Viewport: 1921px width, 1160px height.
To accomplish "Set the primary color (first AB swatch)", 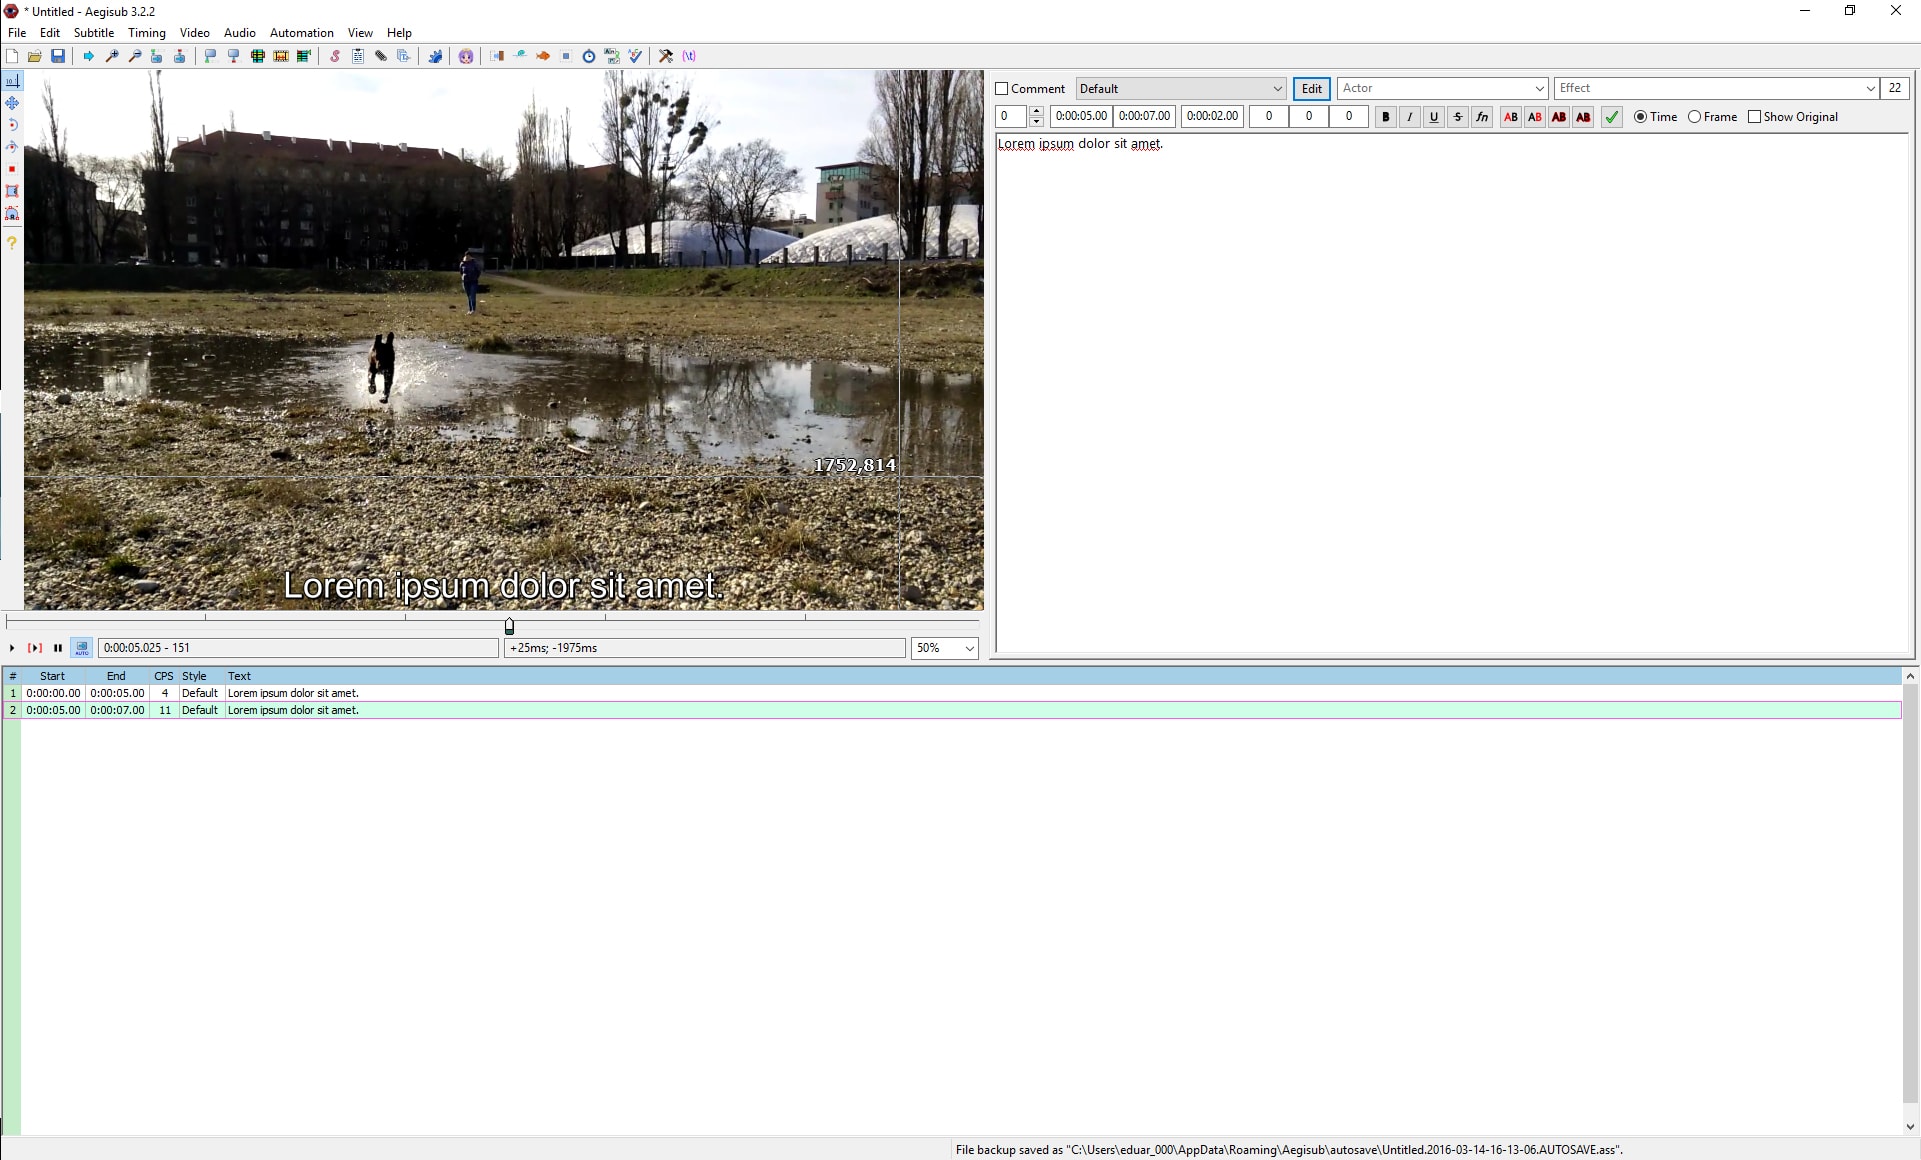I will point(1511,117).
